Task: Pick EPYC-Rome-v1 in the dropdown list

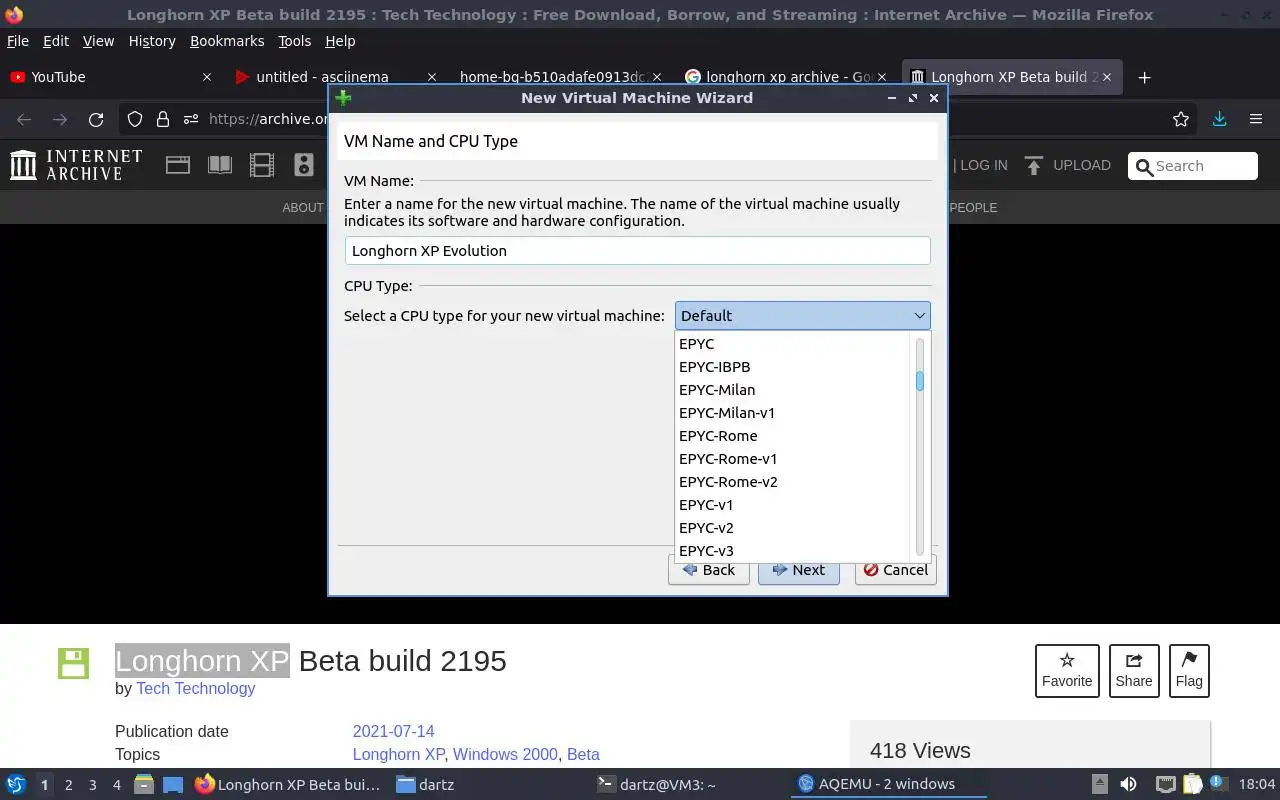Action: [794, 459]
